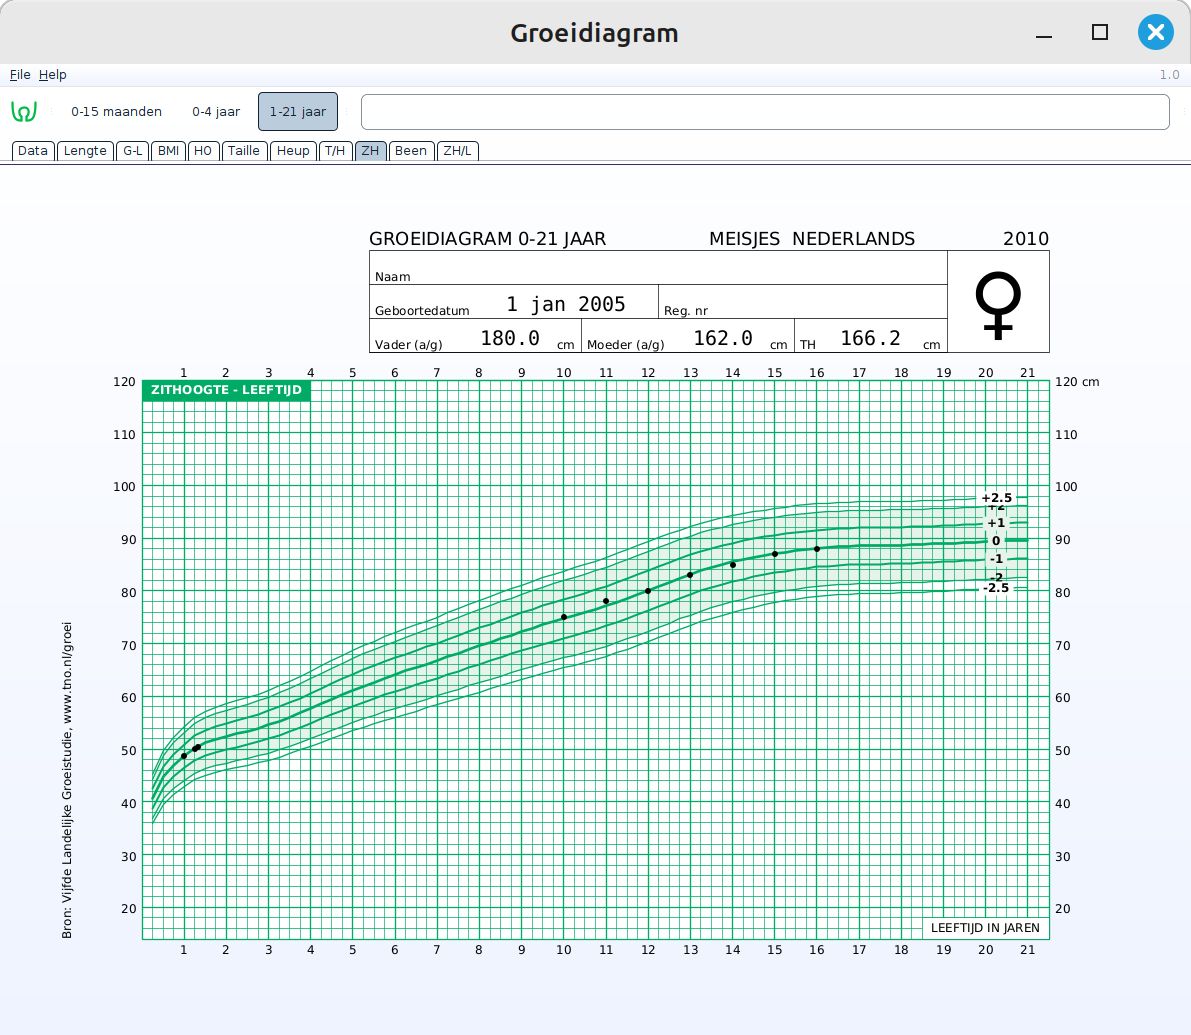Maximize the Groeidiagram window

point(1099,32)
